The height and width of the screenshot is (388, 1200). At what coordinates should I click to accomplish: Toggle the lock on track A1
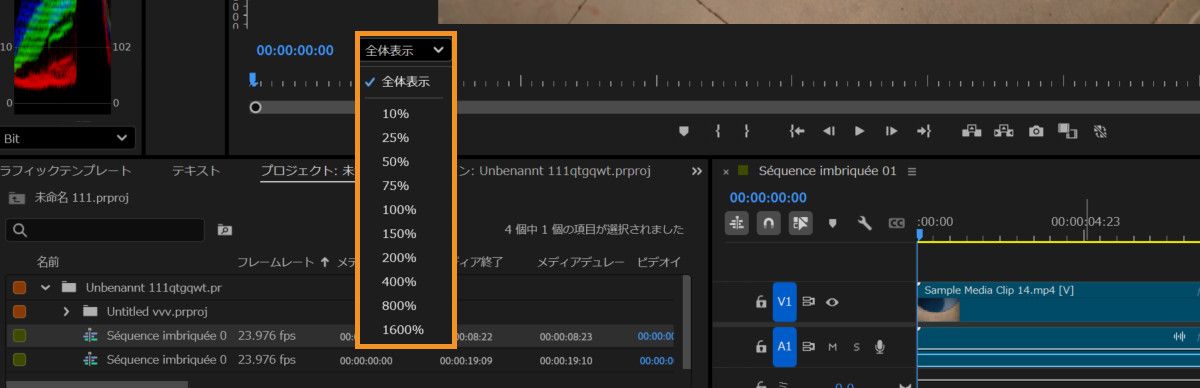coord(761,347)
